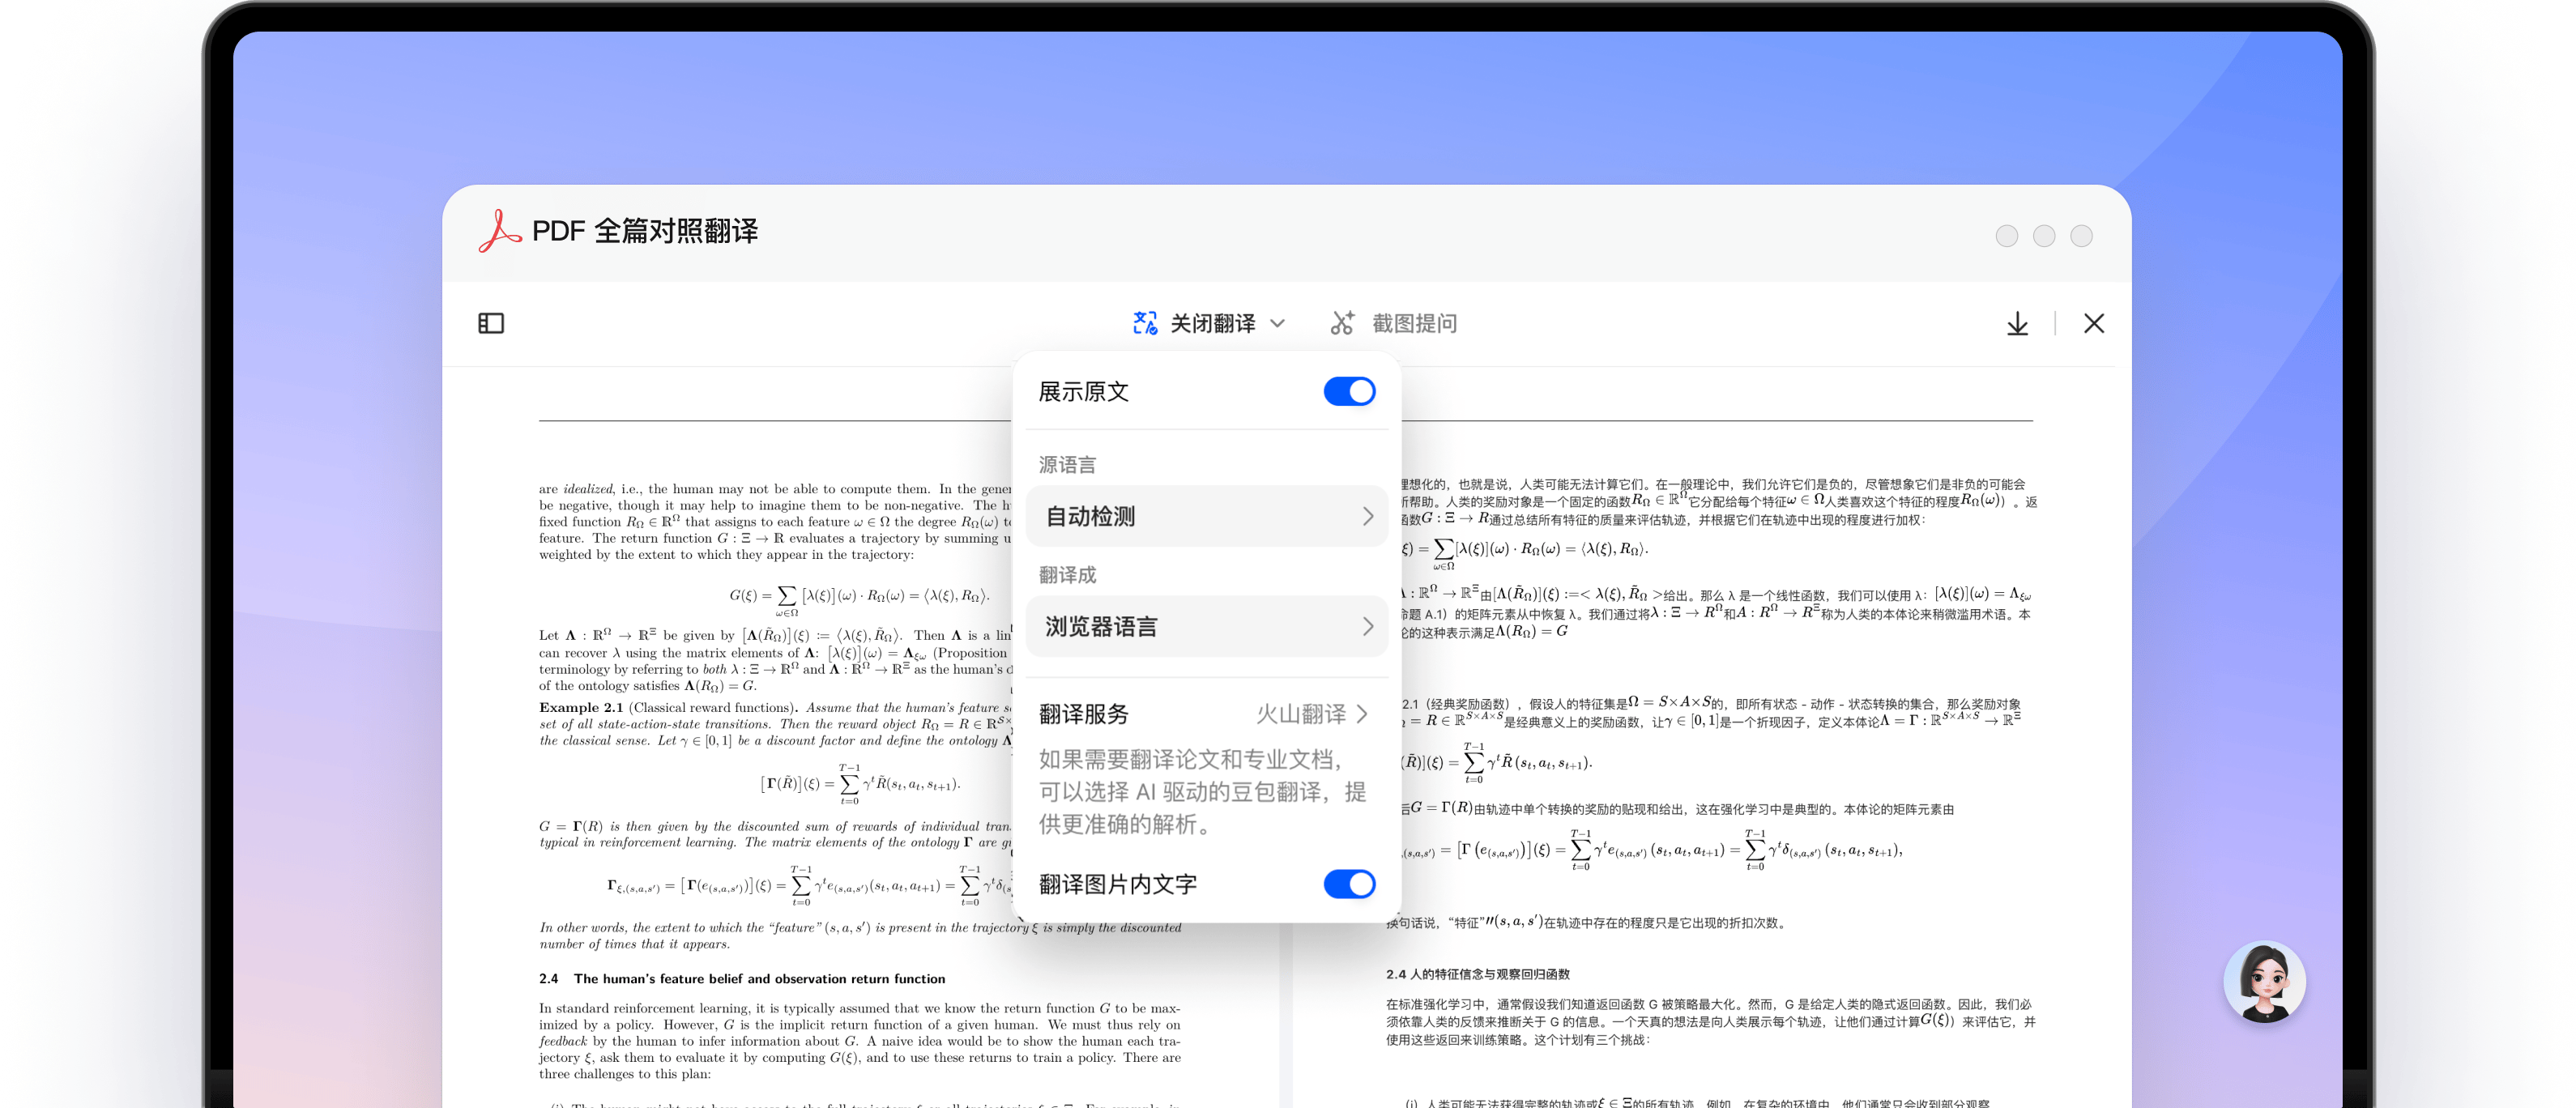2576x1108 pixels.
Task: Open the 浏览器语言 target language selector
Action: (1206, 627)
